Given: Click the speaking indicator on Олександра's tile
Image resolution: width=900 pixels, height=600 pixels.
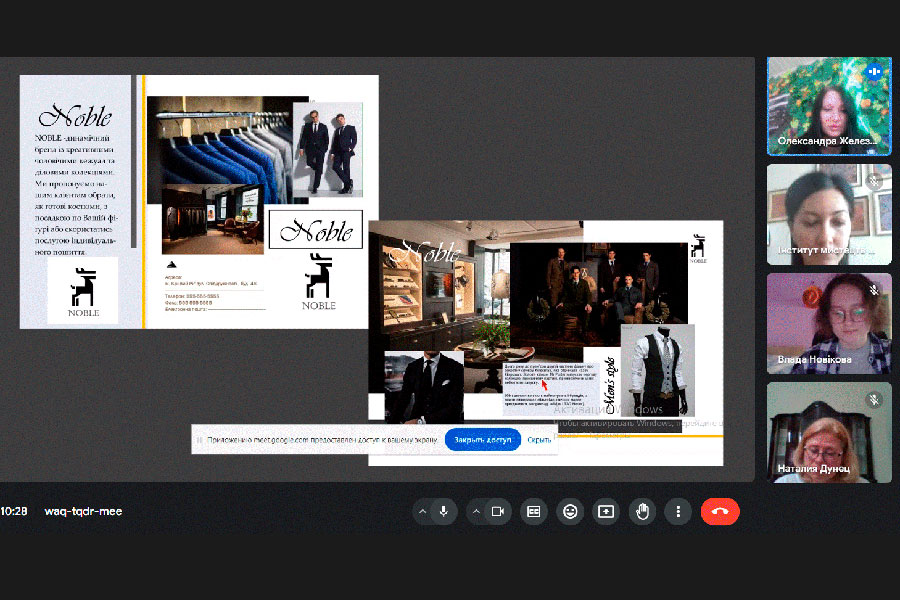Looking at the screenshot, I should click(874, 72).
